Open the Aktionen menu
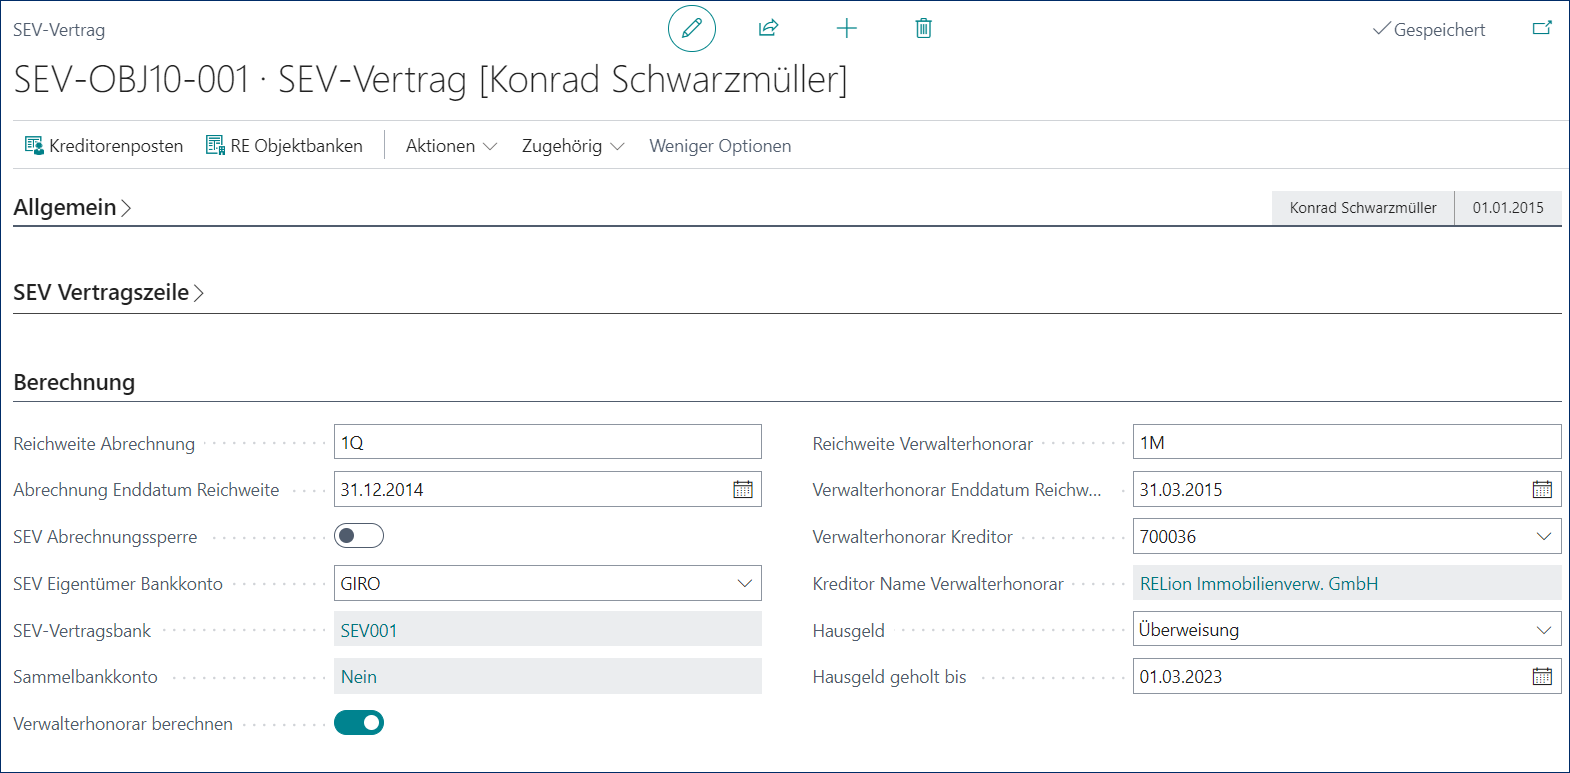Viewport: 1570px width, 773px height. (450, 146)
